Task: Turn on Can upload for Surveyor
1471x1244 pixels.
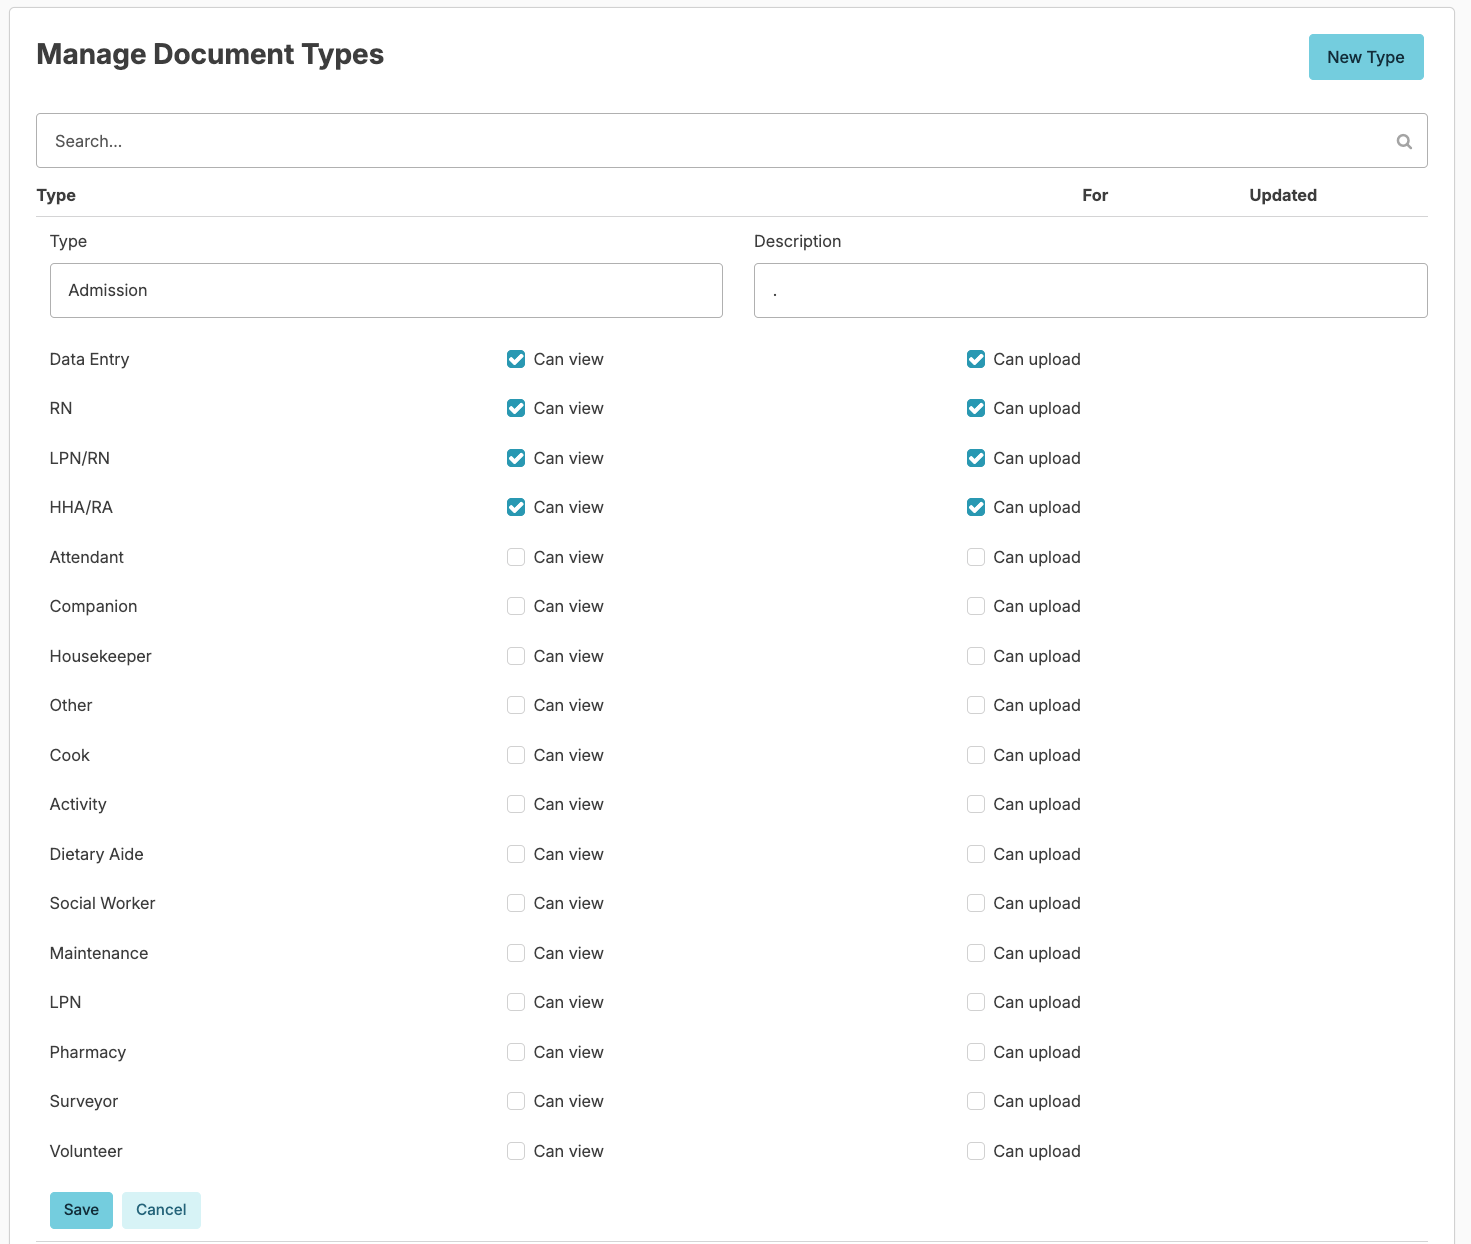Action: click(976, 1101)
